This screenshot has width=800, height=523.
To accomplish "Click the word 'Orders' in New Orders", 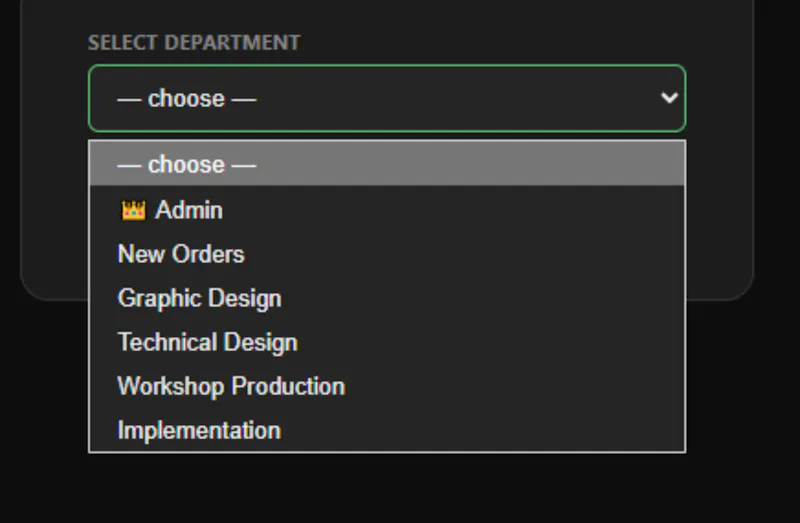I will [208, 254].
